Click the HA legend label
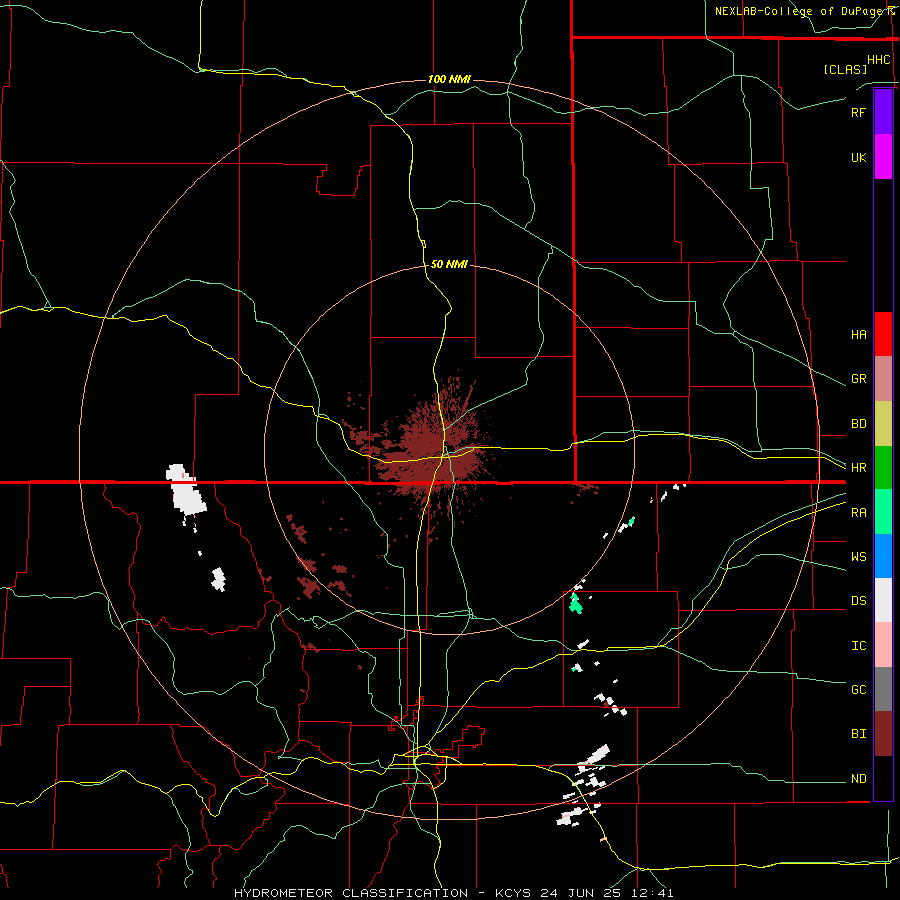This screenshot has width=900, height=900. coord(858,335)
